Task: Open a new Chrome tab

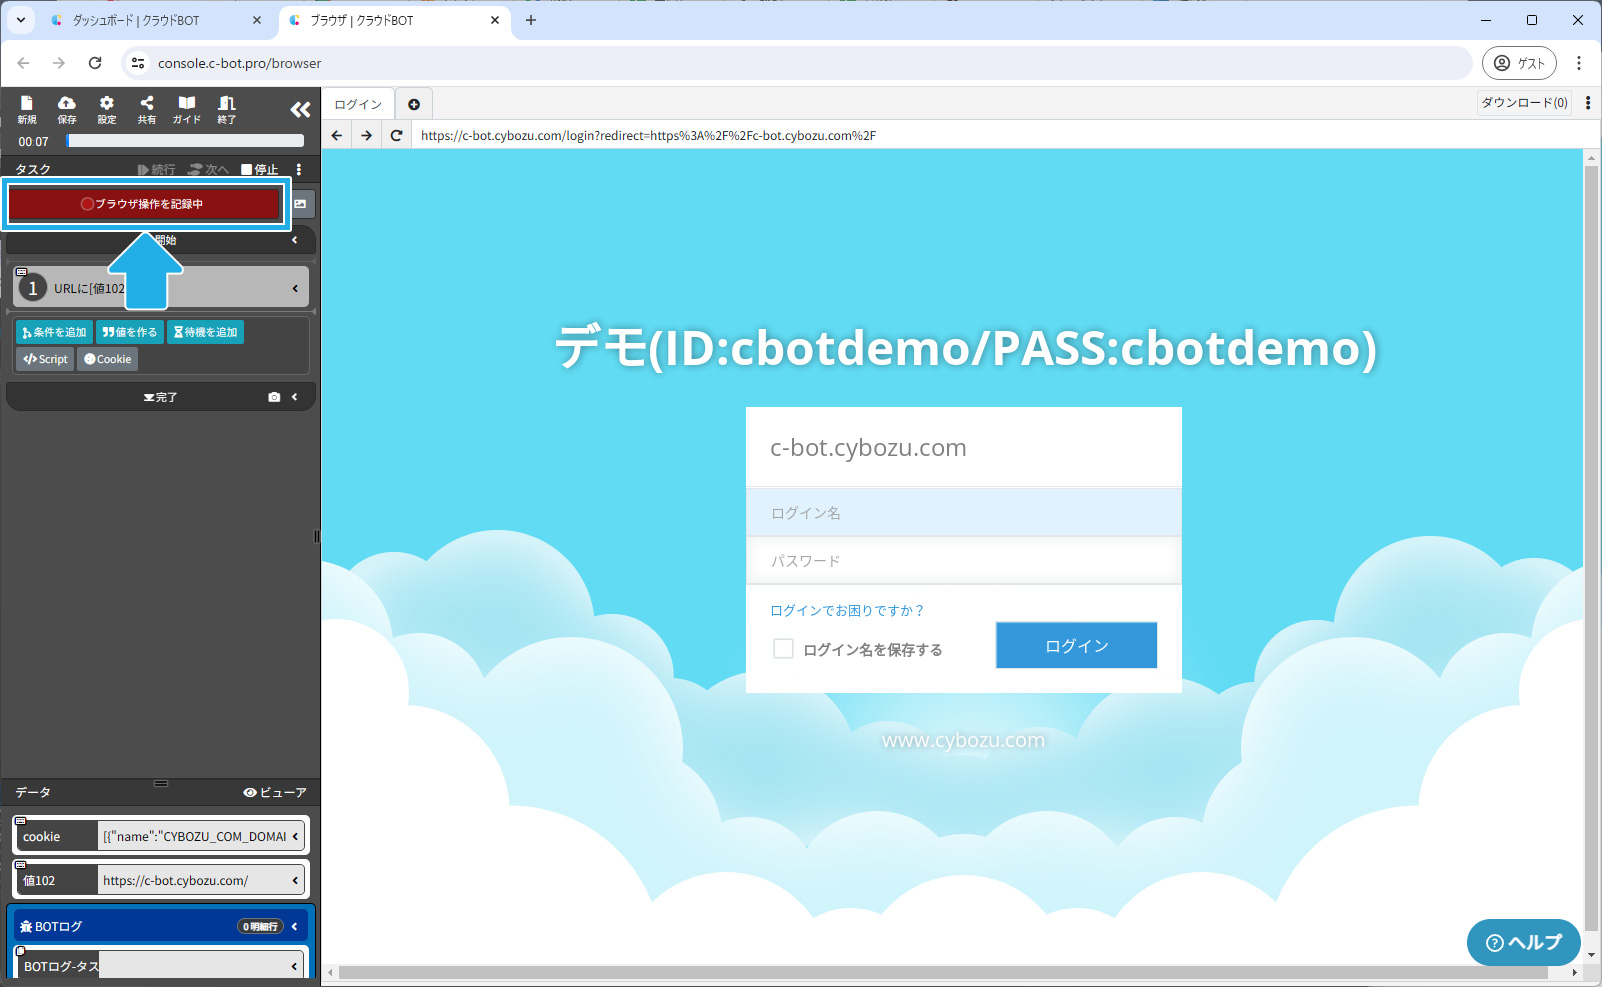Action: (531, 20)
